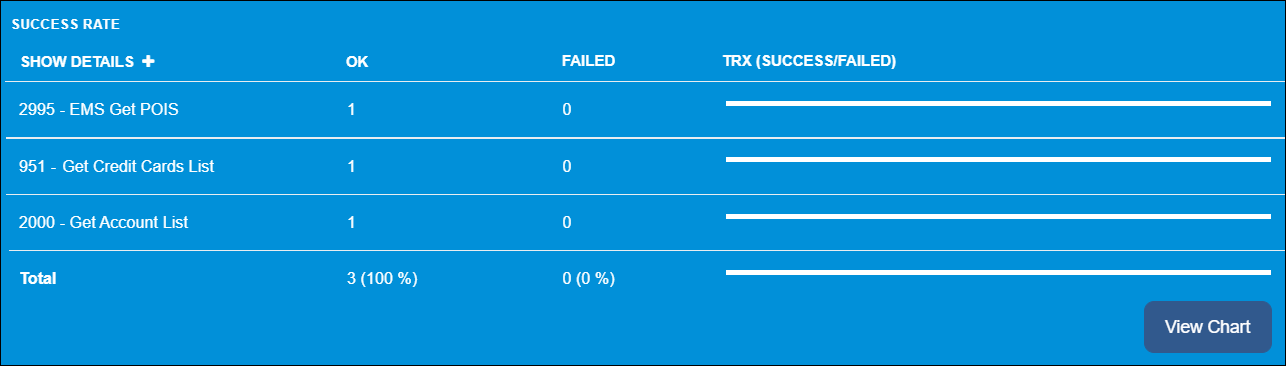Click the 3 (100 %) total OK value
This screenshot has width=1286, height=366.
tap(381, 278)
